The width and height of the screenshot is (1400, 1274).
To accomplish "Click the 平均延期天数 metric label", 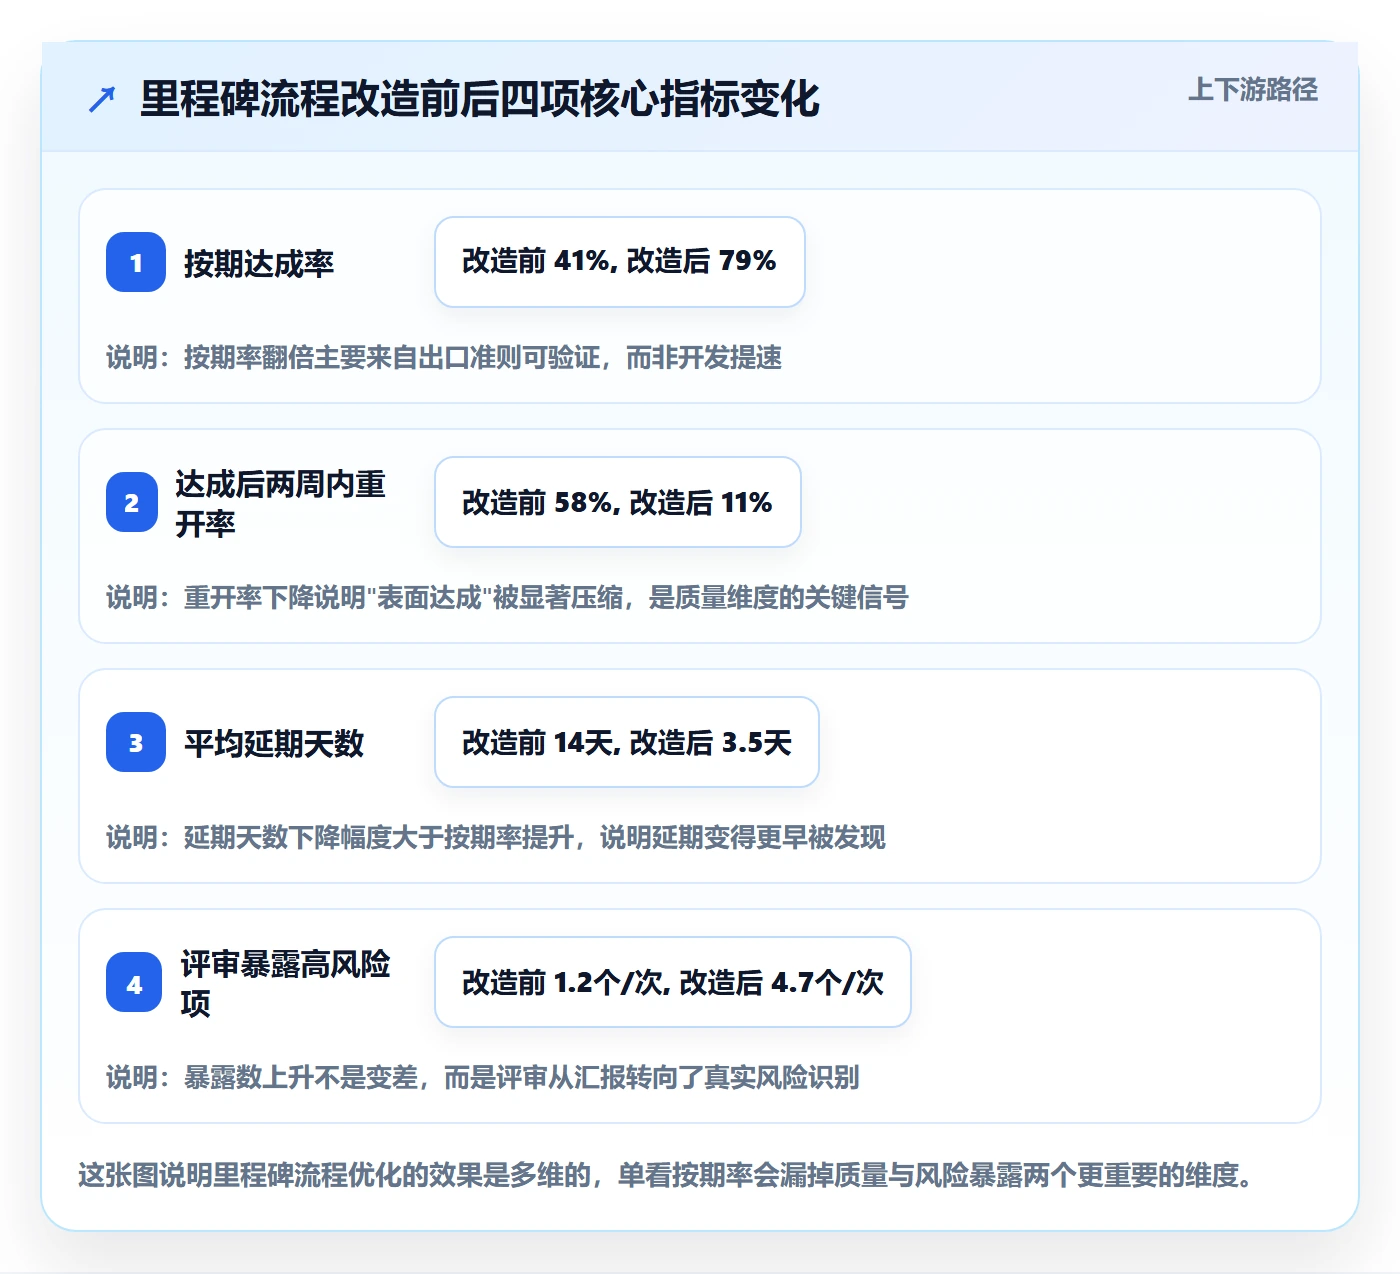I will 274,743.
